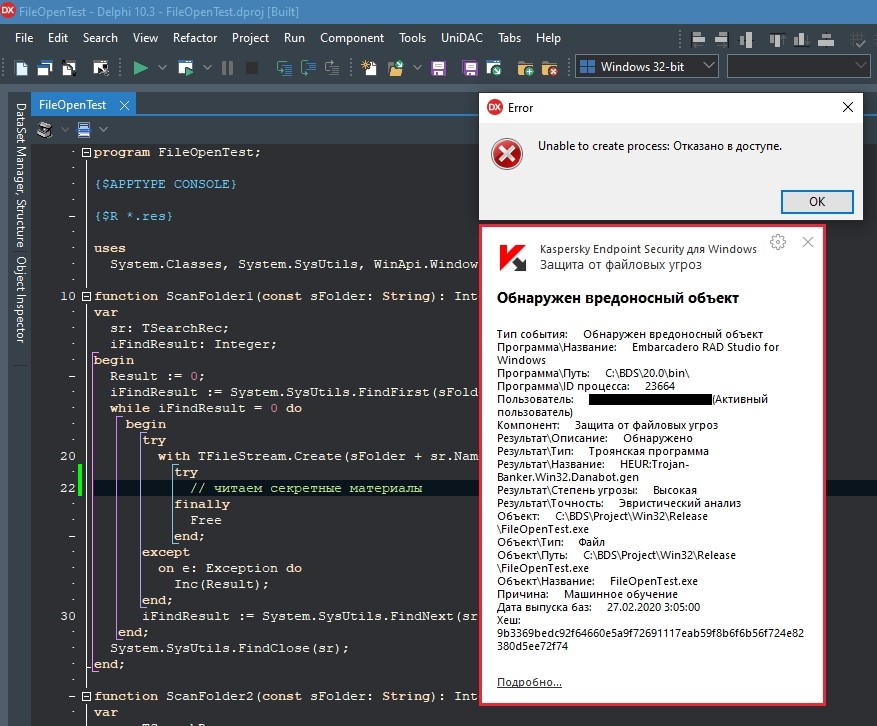This screenshot has height=726, width=877.
Task: Click the Run Until Return icon
Action: click(x=332, y=68)
